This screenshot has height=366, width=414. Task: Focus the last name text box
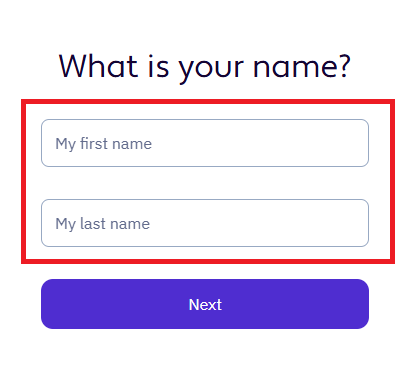[205, 223]
